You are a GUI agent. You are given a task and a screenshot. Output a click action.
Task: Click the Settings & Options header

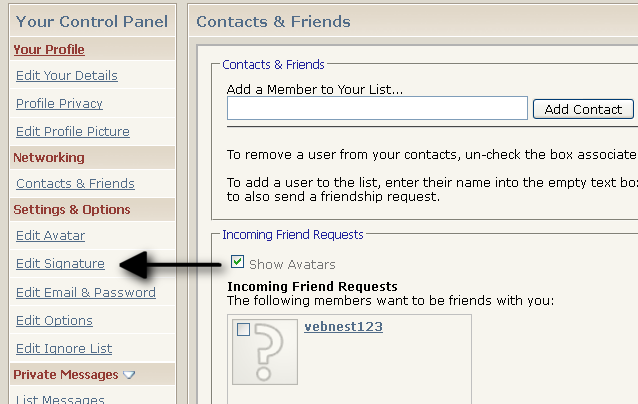71,210
